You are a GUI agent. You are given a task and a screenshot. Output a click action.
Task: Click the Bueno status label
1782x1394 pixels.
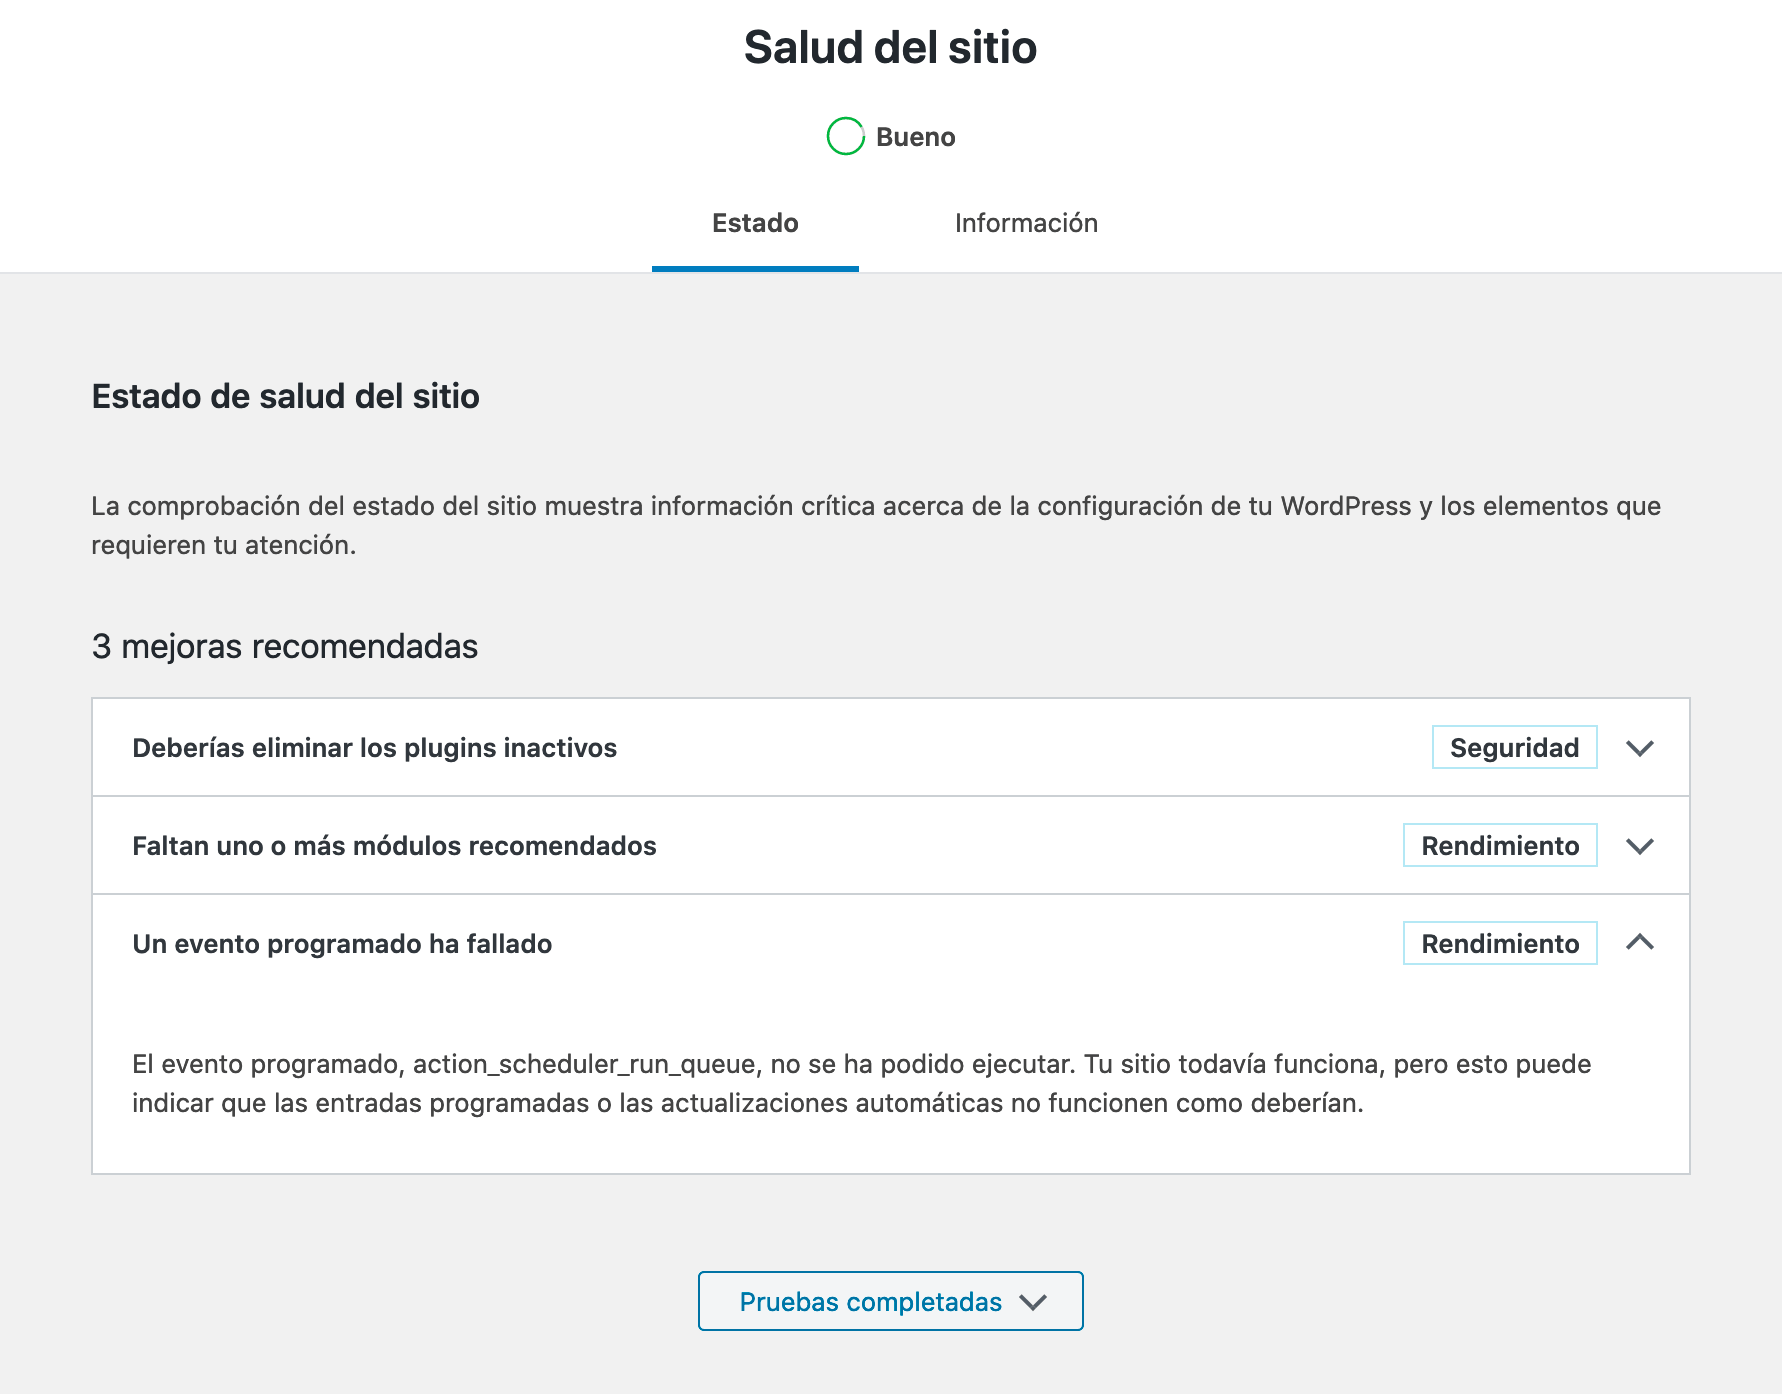tap(915, 137)
